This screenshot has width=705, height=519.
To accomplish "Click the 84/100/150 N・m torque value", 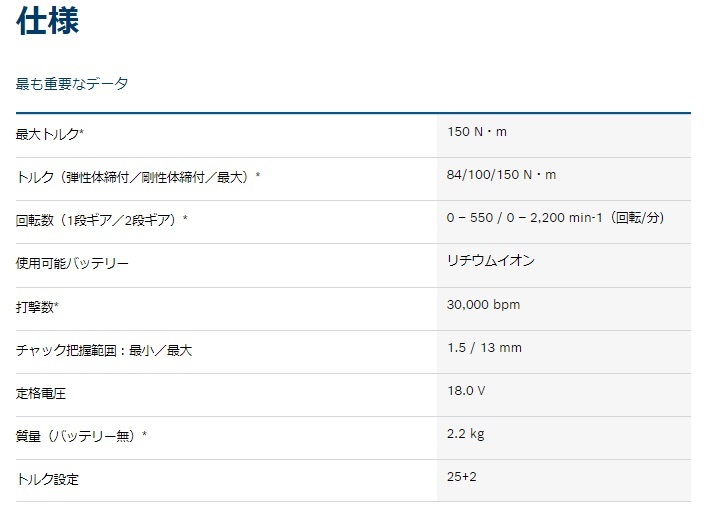I will pyautogui.click(x=501, y=175).
